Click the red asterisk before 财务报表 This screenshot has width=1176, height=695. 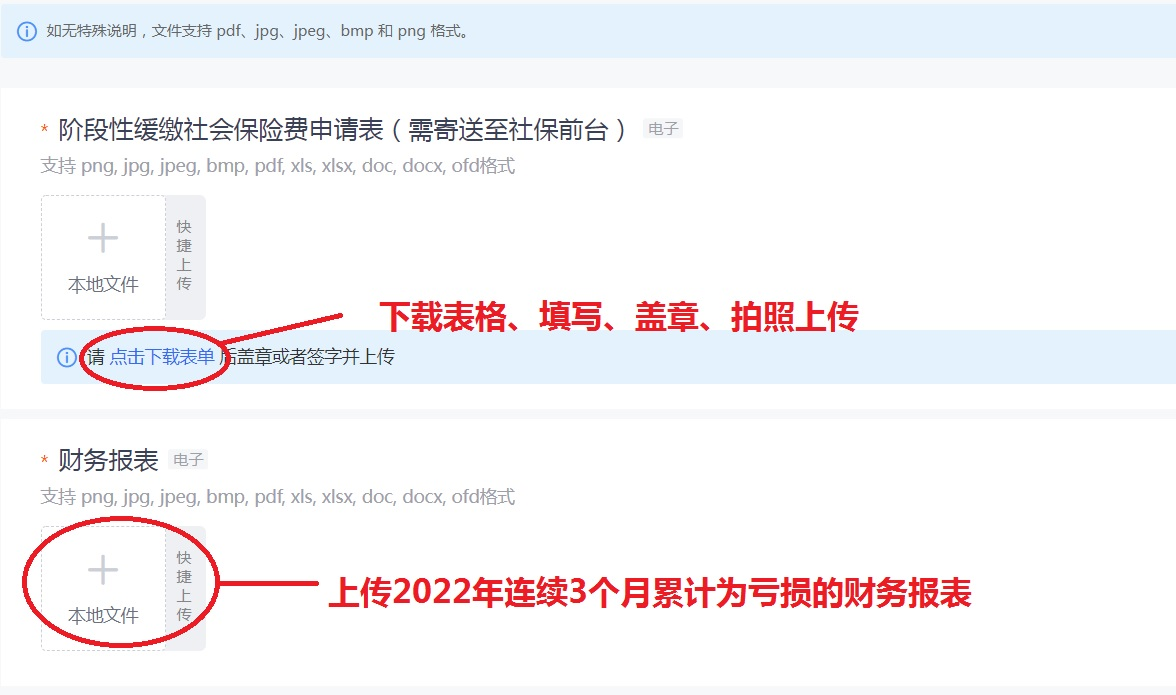[x=44, y=460]
